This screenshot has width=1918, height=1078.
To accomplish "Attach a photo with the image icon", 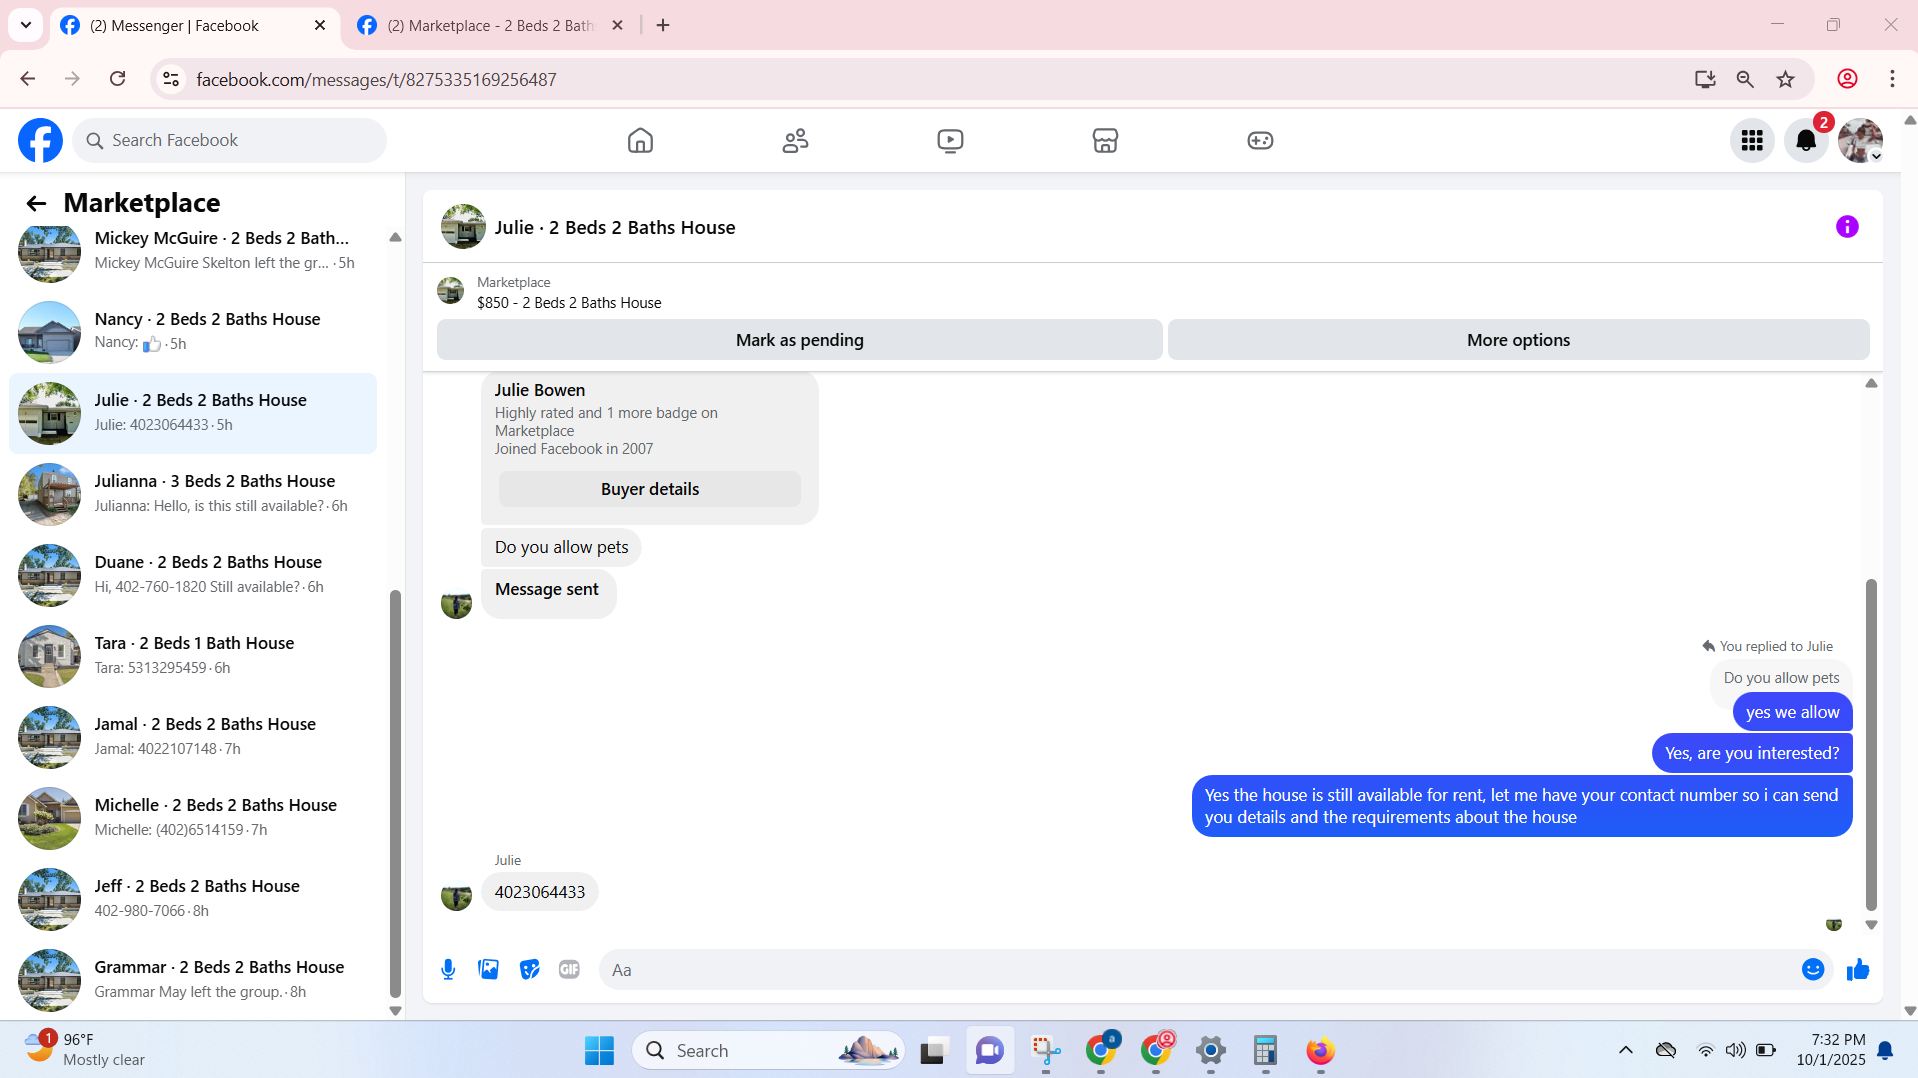I will pyautogui.click(x=488, y=969).
